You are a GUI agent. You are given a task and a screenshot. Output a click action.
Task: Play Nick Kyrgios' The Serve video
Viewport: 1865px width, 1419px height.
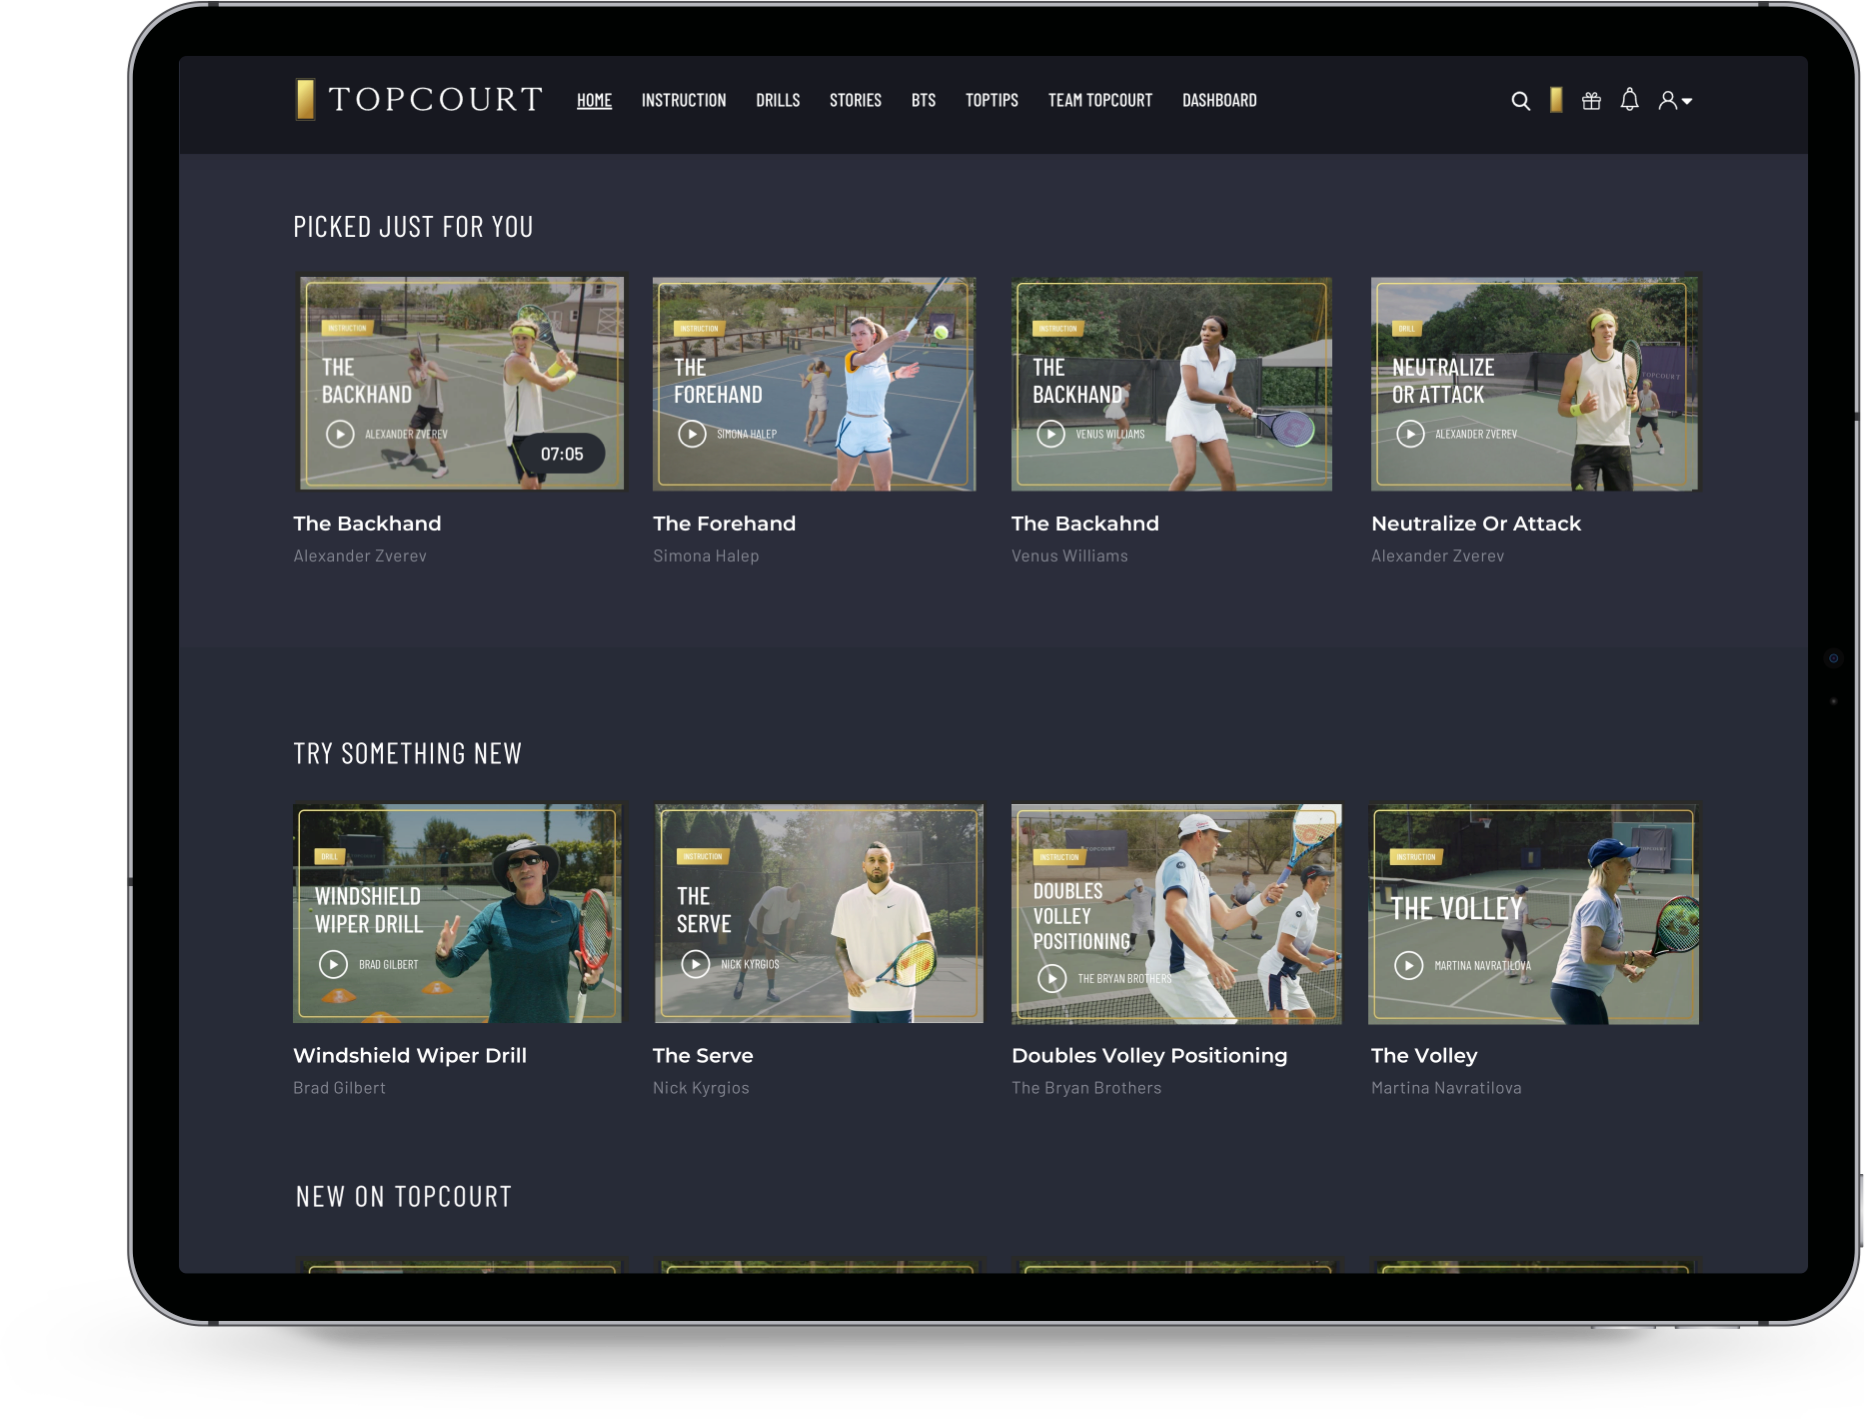(x=695, y=964)
